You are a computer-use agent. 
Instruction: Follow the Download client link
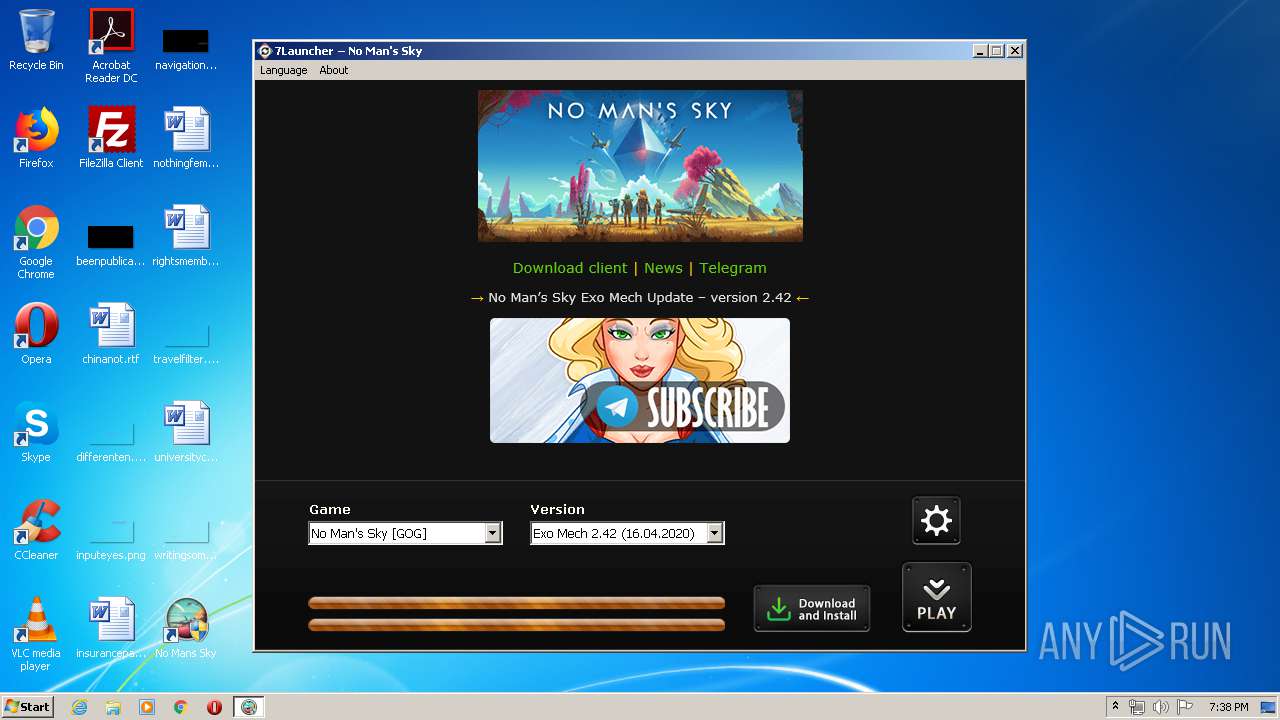tap(570, 268)
